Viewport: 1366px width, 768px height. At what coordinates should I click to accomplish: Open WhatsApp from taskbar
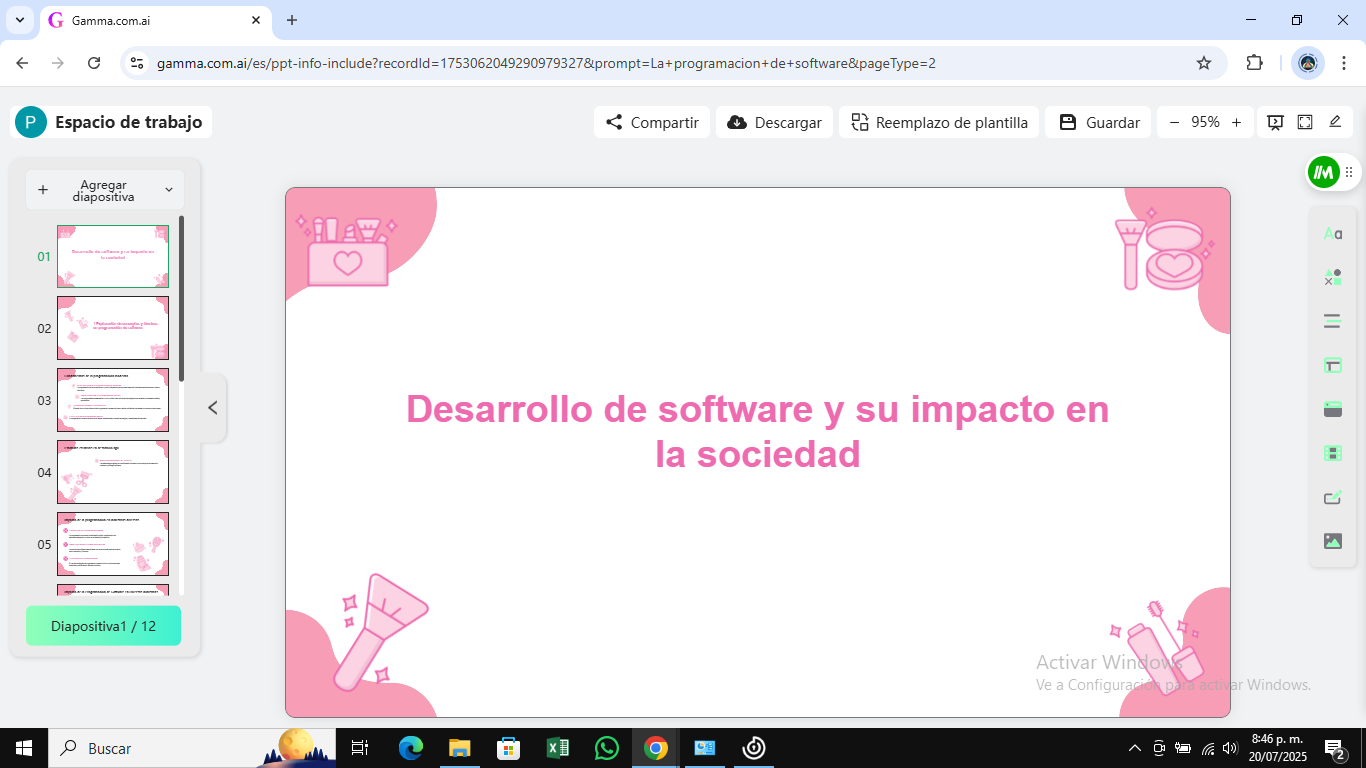(x=606, y=748)
